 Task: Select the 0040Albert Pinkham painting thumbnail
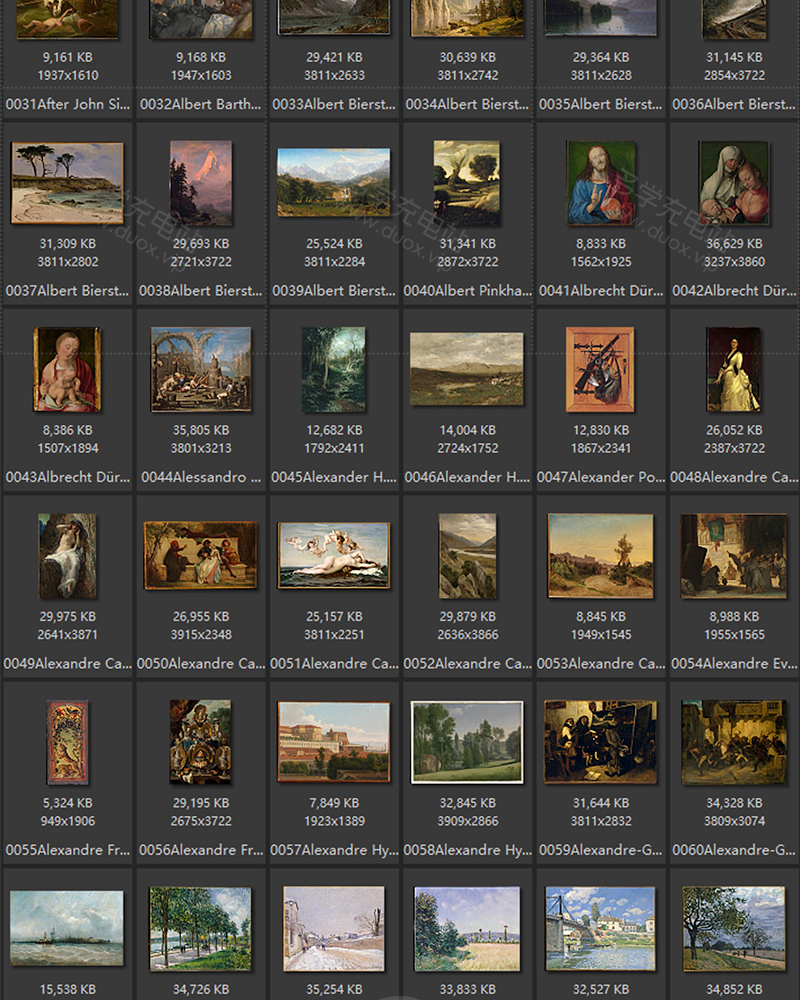point(466,182)
